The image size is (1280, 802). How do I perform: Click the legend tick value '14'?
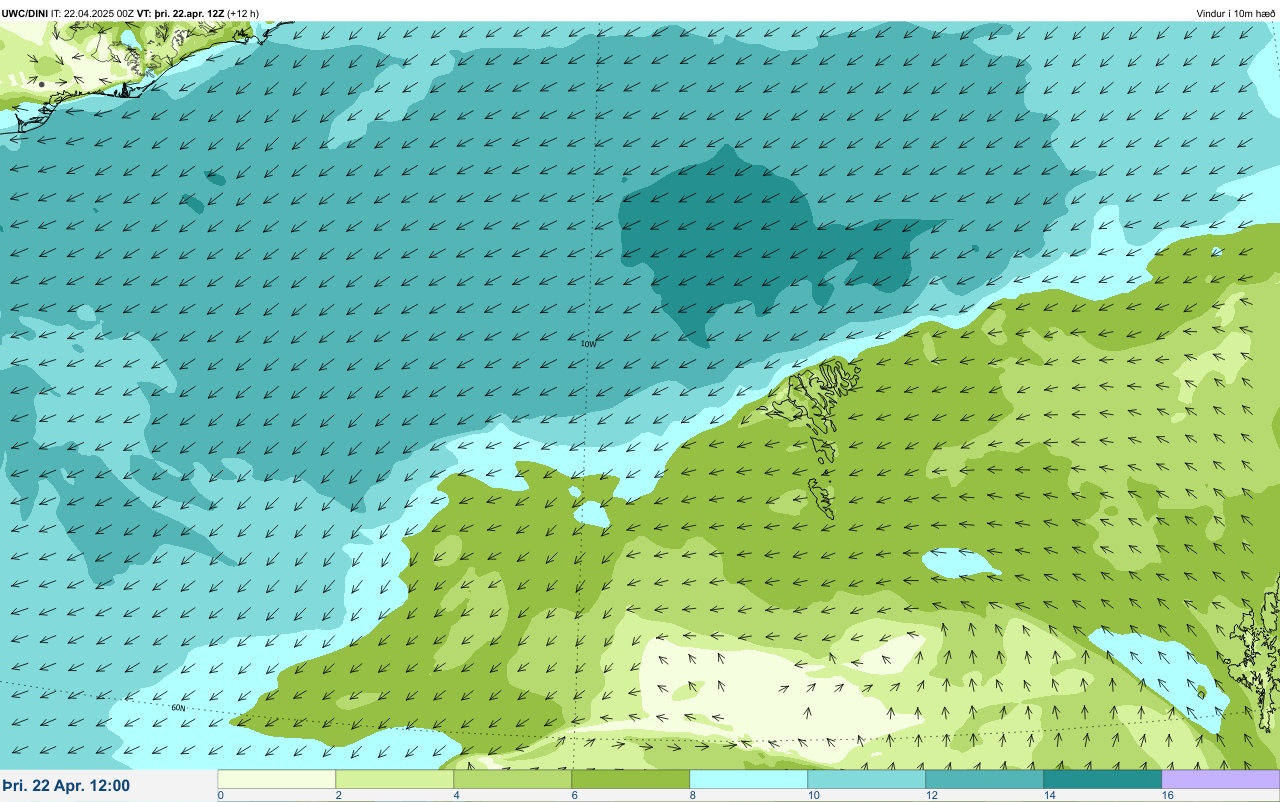pos(1050,795)
